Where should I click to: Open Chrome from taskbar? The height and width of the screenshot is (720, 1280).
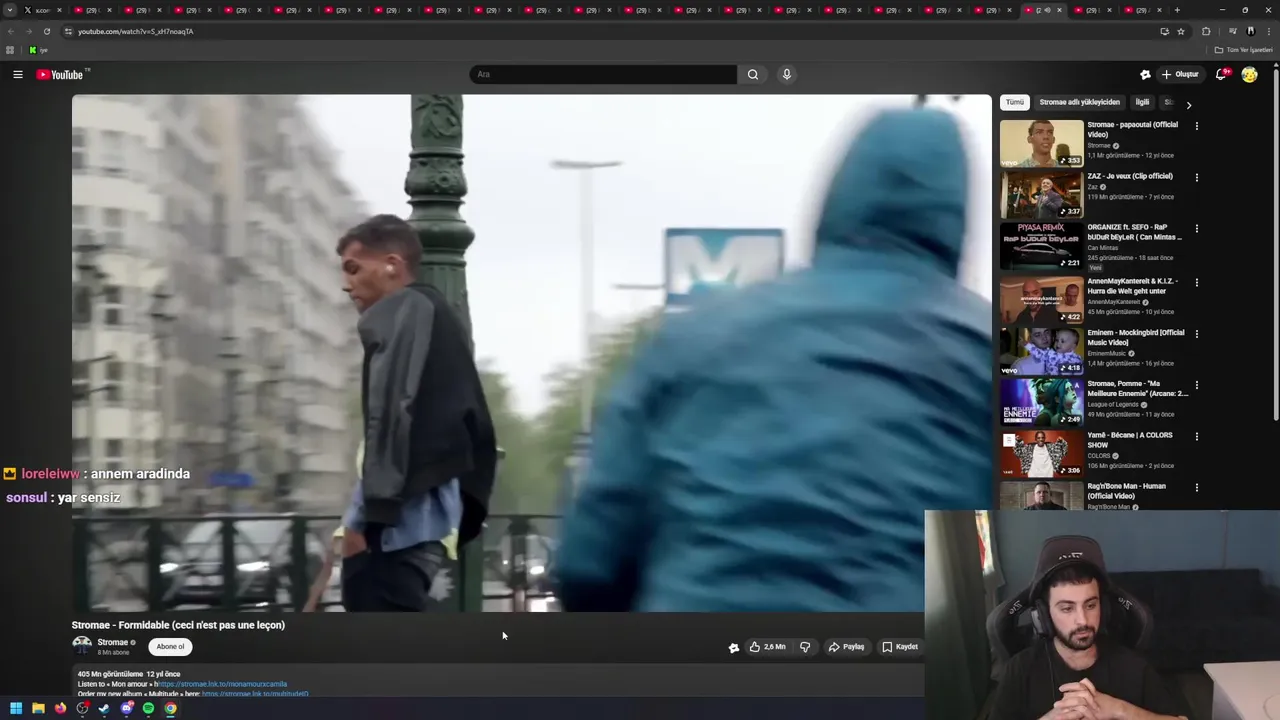170,708
